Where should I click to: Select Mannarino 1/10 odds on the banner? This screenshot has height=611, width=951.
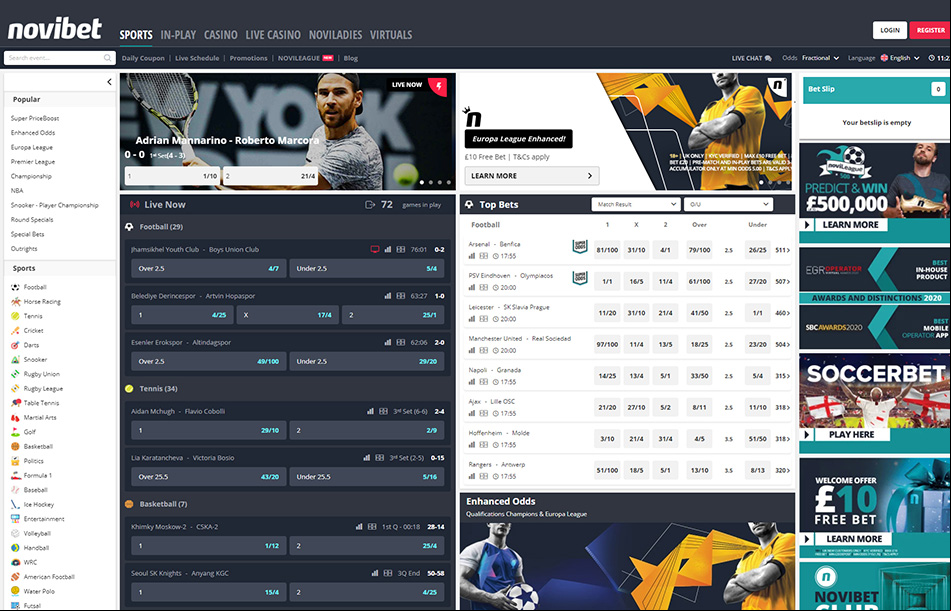pos(172,176)
